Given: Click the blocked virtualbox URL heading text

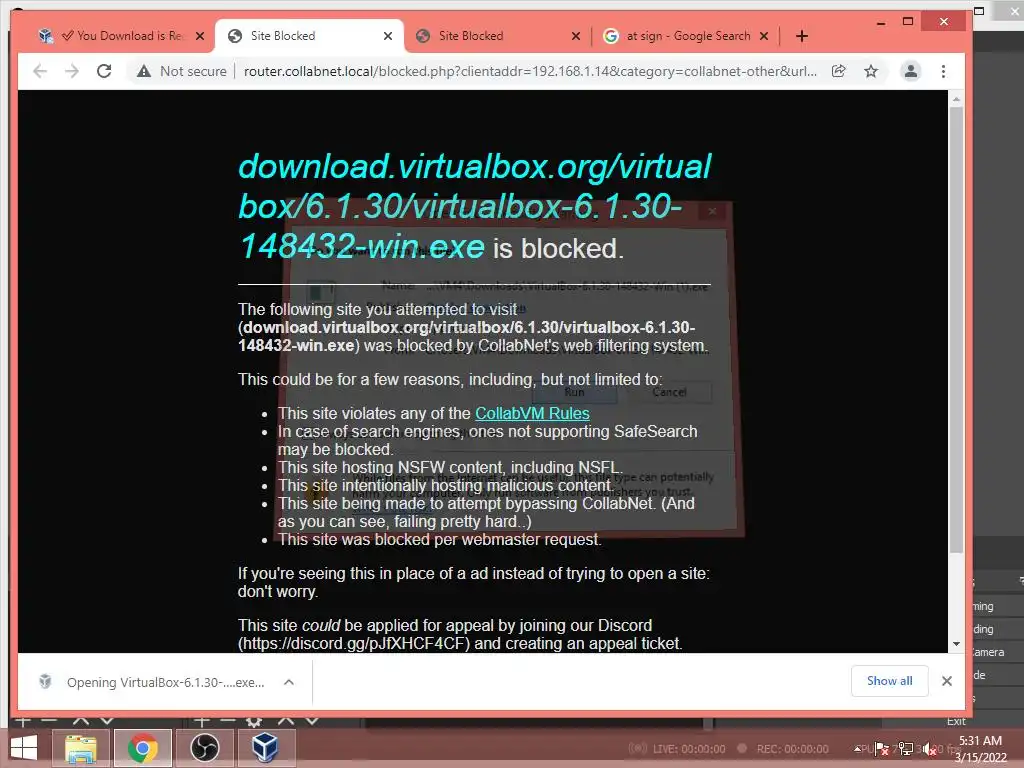Looking at the screenshot, I should 475,206.
